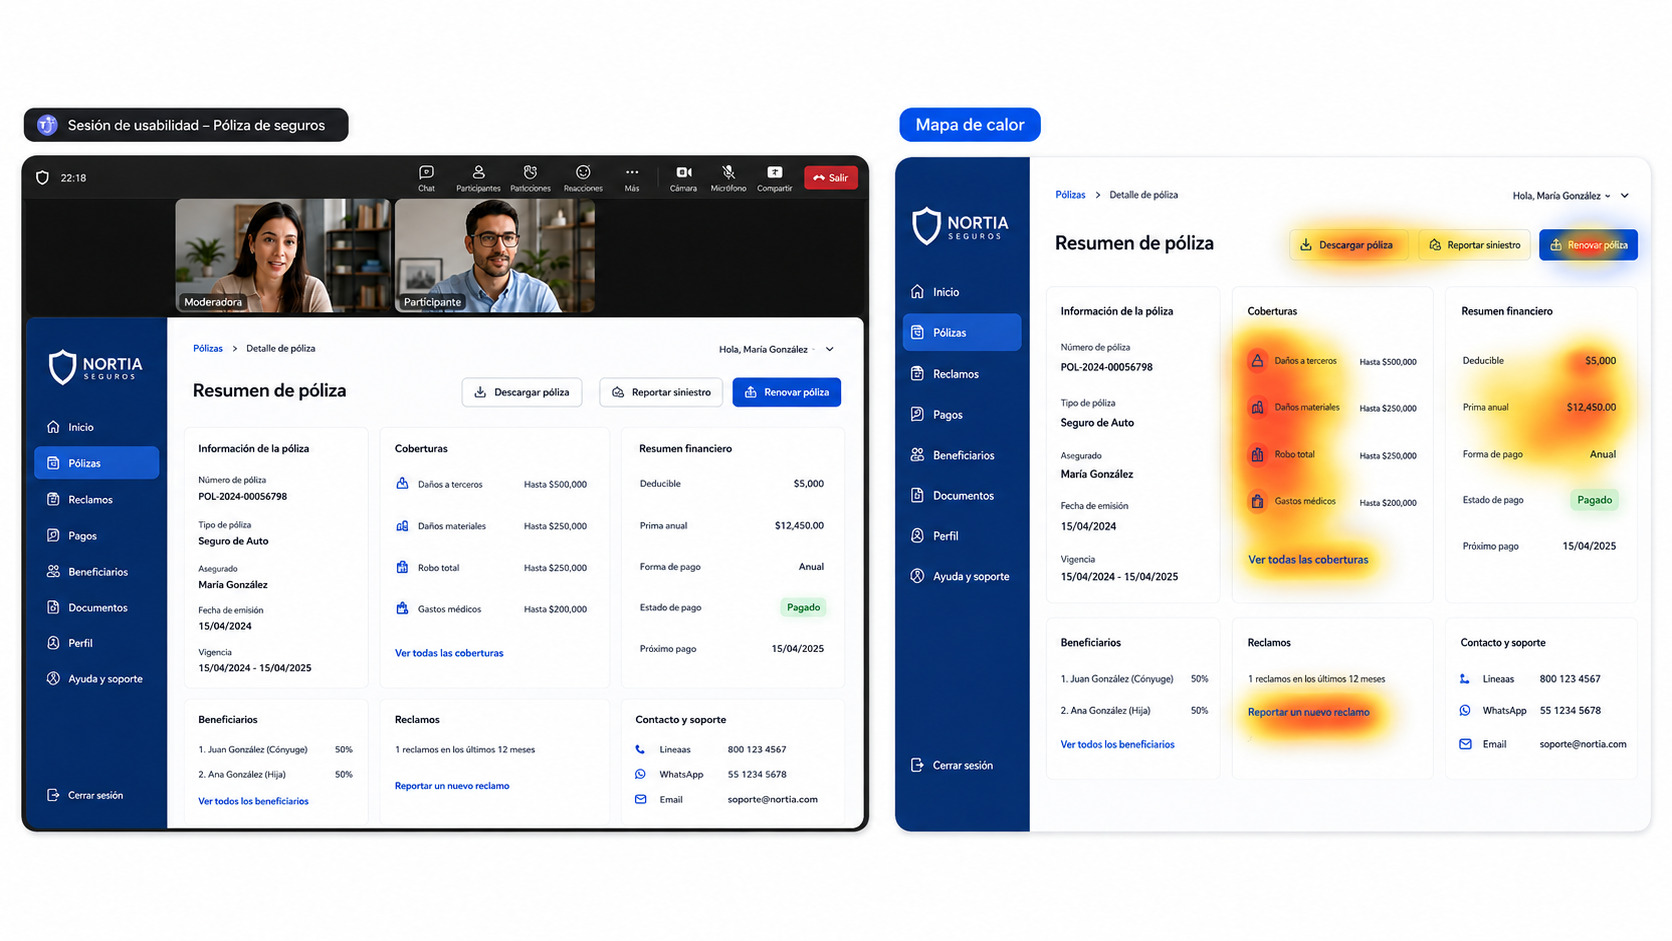Open Ver todas las coberturas in session window
Screen dimensions: 1672x941
point(449,653)
